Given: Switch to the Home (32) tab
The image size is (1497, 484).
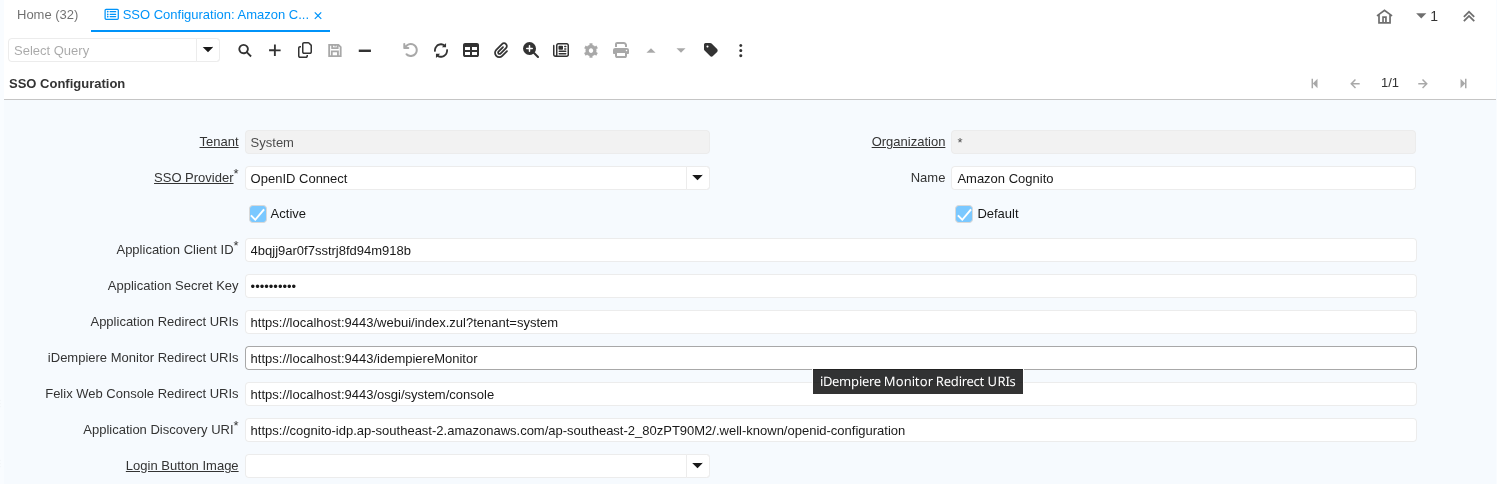Looking at the screenshot, I should [x=47, y=15].
